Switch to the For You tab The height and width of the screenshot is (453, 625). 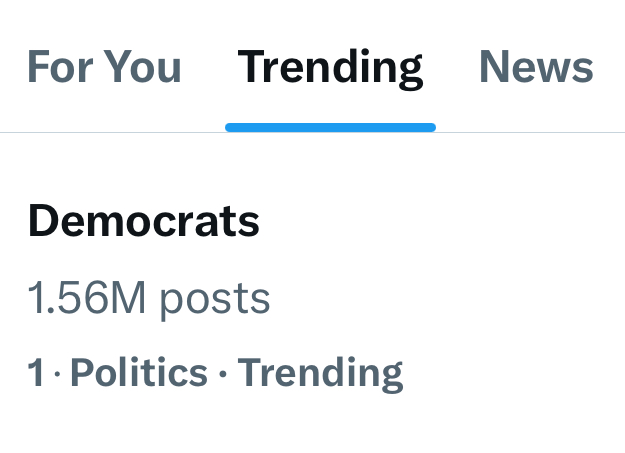point(104,67)
